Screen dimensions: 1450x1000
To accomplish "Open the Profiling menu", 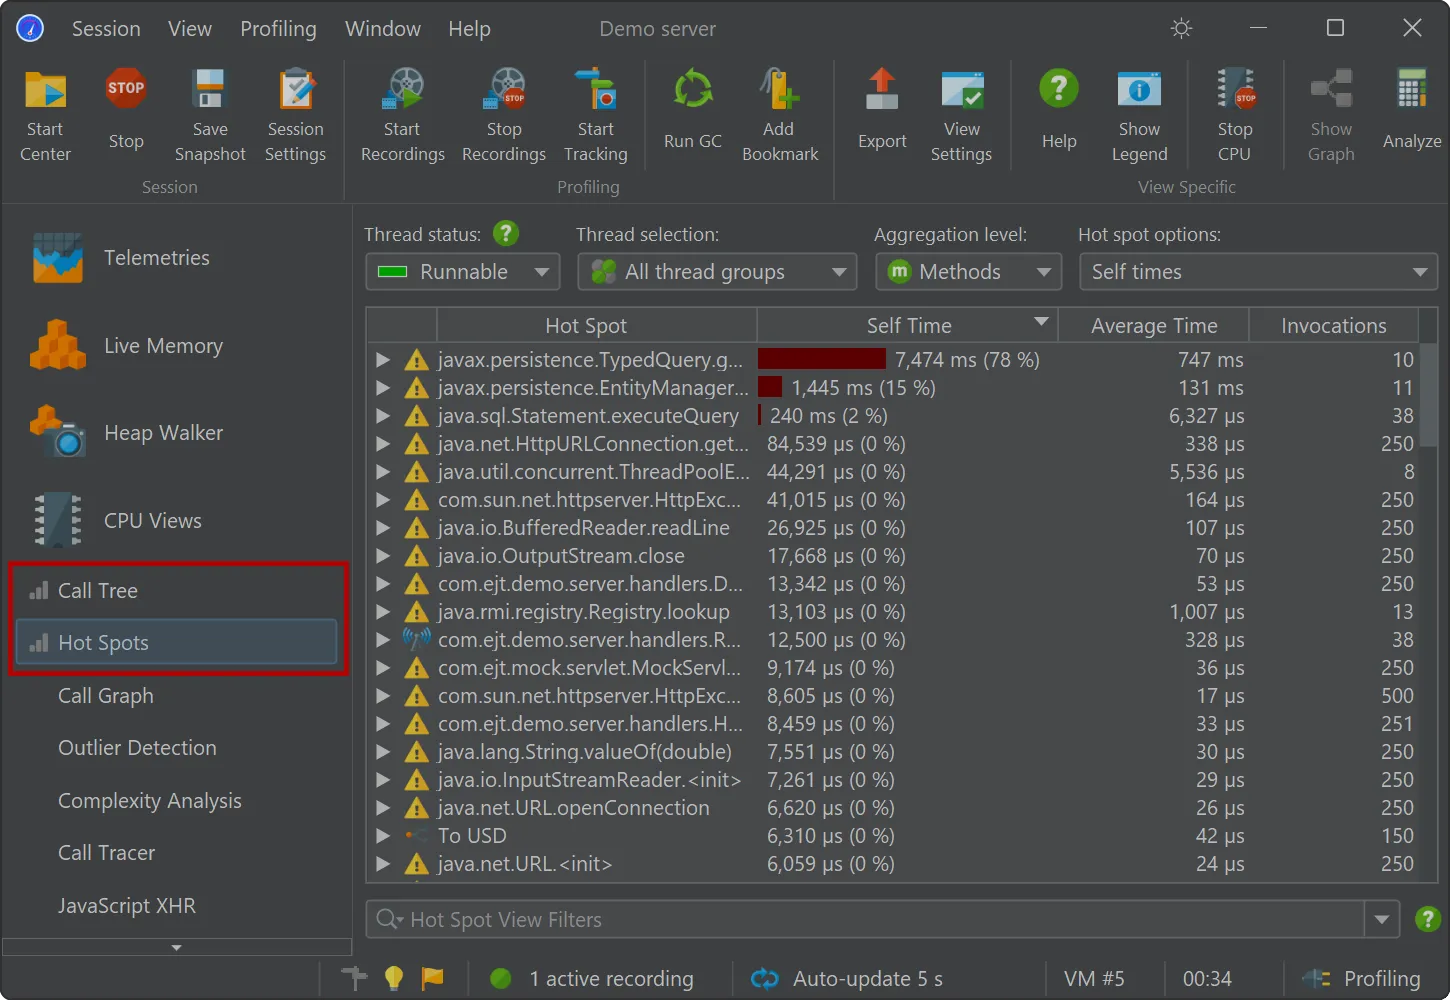I will (278, 29).
